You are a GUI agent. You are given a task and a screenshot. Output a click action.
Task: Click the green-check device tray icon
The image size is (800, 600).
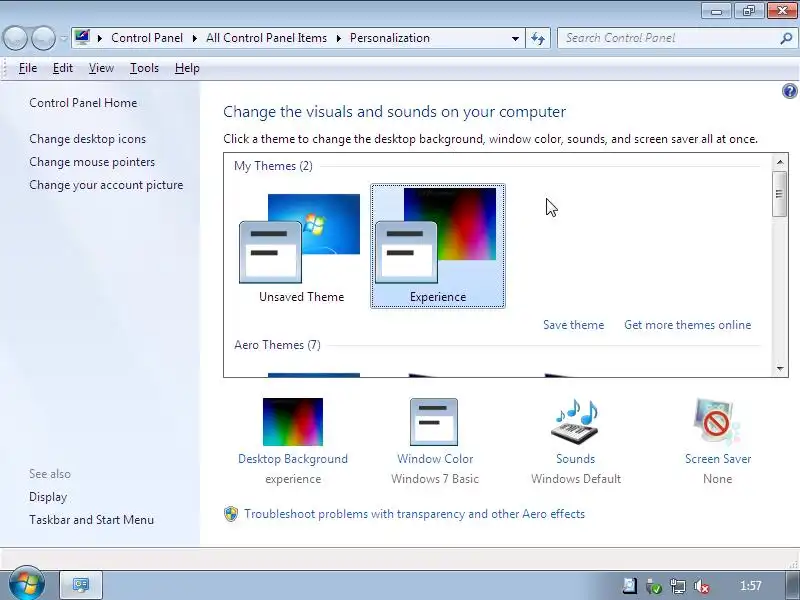653,586
